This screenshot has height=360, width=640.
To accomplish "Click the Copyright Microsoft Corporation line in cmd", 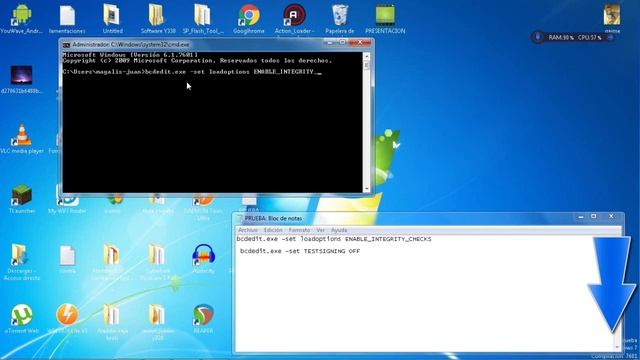I will [x=197, y=60].
